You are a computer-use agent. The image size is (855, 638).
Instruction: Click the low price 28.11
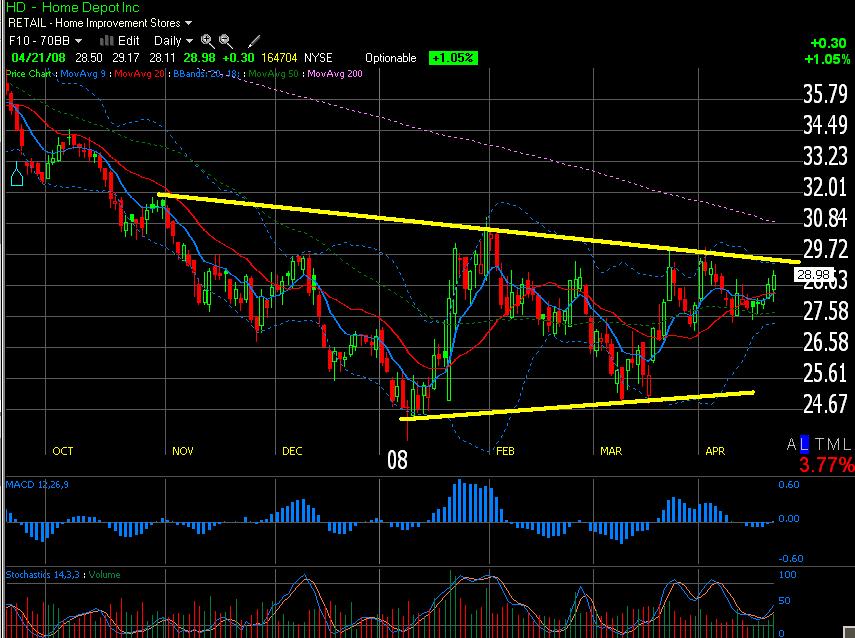coord(162,58)
